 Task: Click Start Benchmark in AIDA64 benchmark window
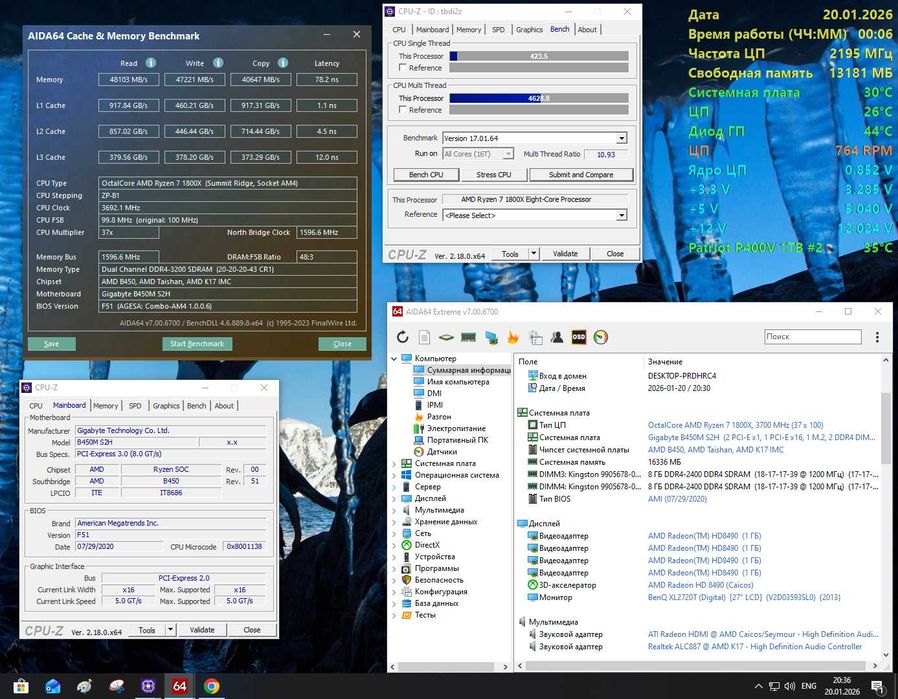197,343
